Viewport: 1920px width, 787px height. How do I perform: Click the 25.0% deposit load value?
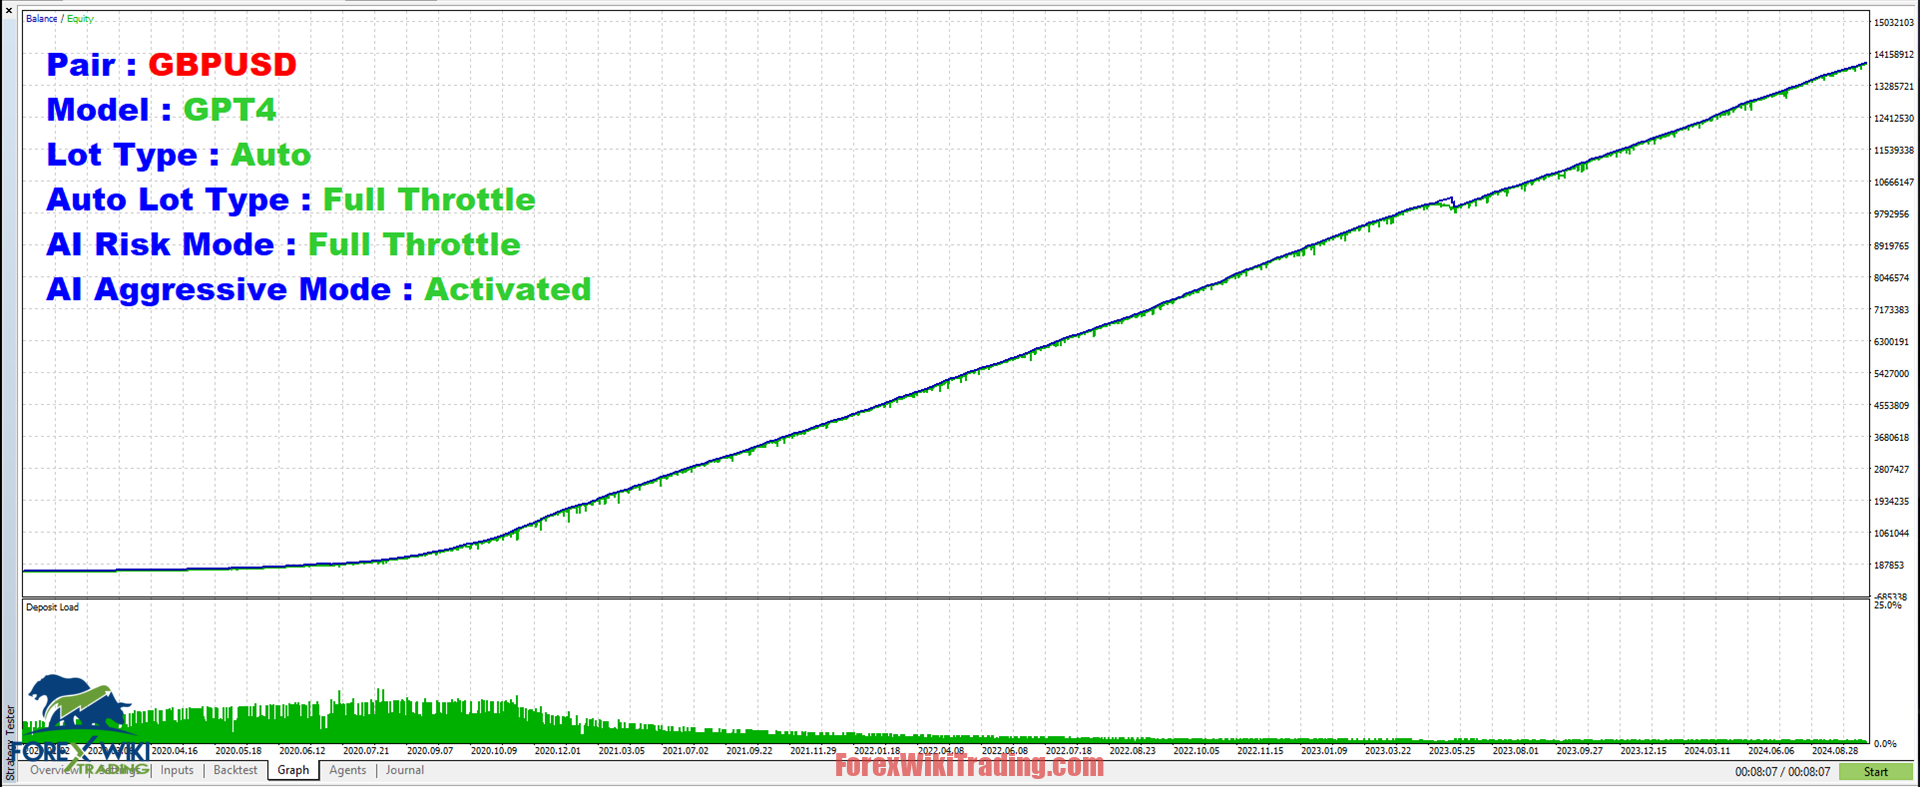pos(1888,606)
